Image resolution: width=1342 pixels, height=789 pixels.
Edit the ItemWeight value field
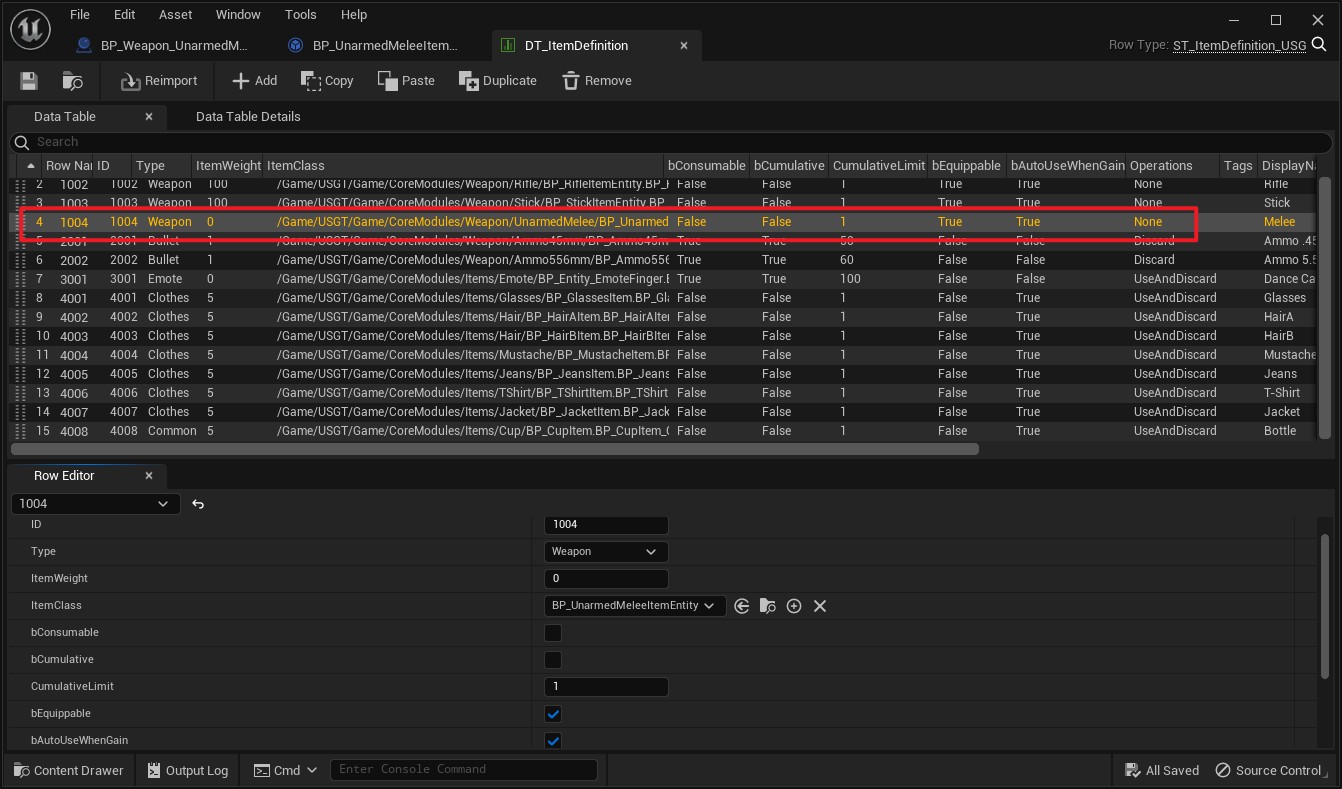(x=606, y=578)
